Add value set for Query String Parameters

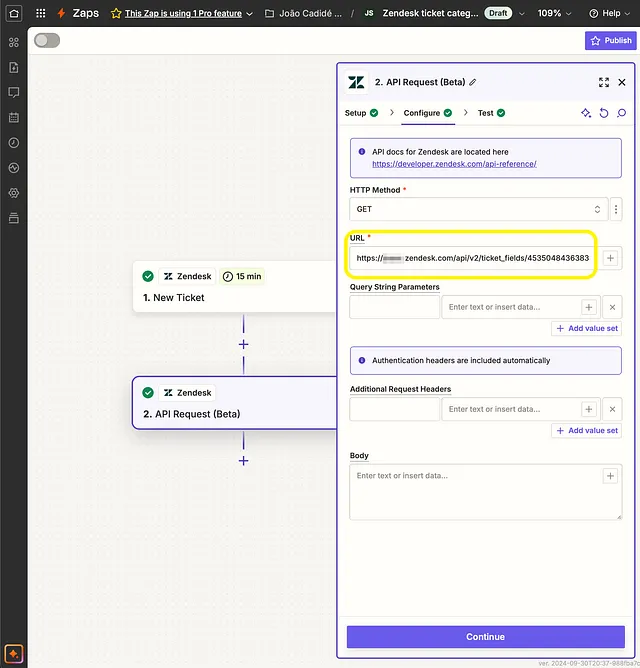[x=586, y=328]
